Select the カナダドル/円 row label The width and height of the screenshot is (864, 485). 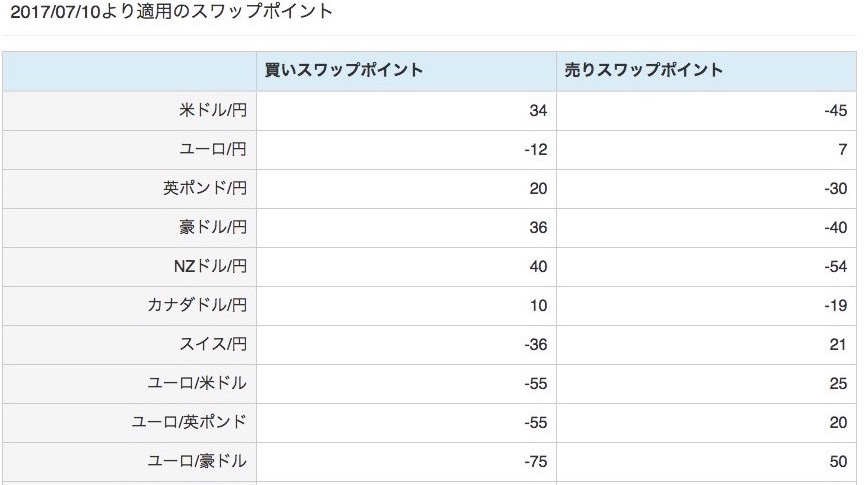click(x=197, y=305)
